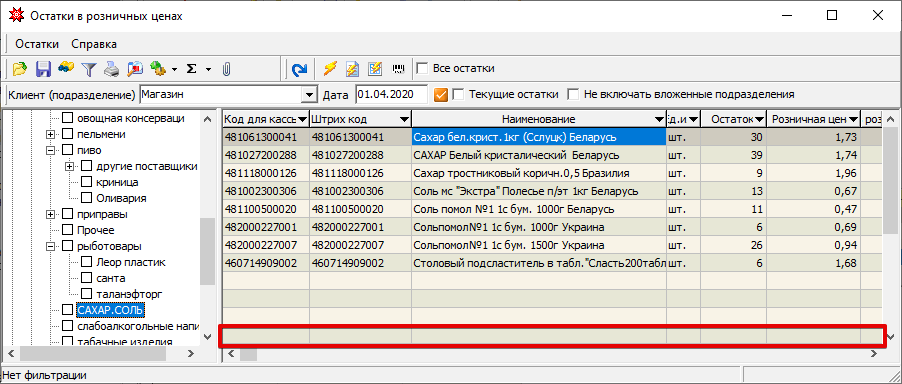The height and width of the screenshot is (384, 902).
Task: Click the Остаток column header
Action: [x=734, y=120]
